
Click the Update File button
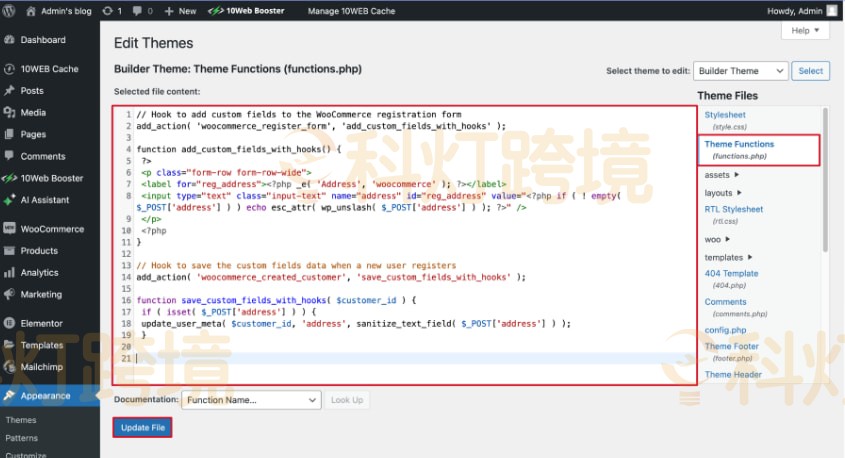tap(142, 428)
